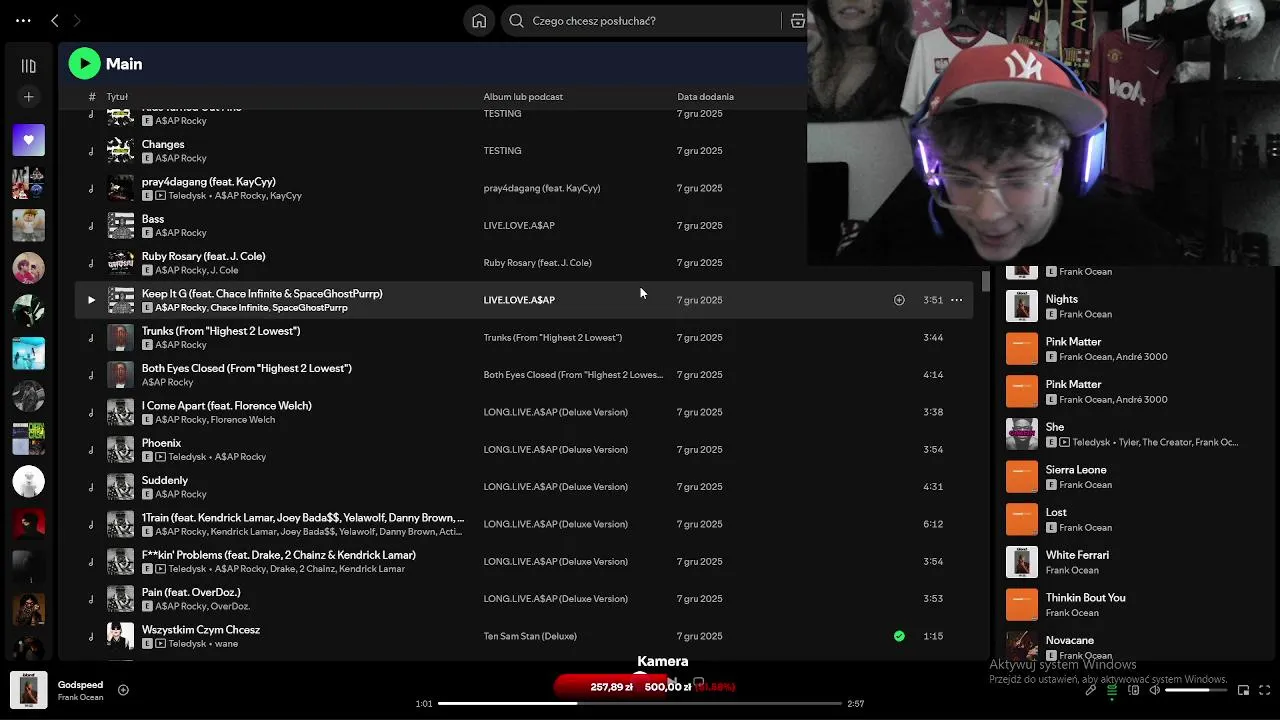Add Keep It G to library plus icon

(899, 300)
